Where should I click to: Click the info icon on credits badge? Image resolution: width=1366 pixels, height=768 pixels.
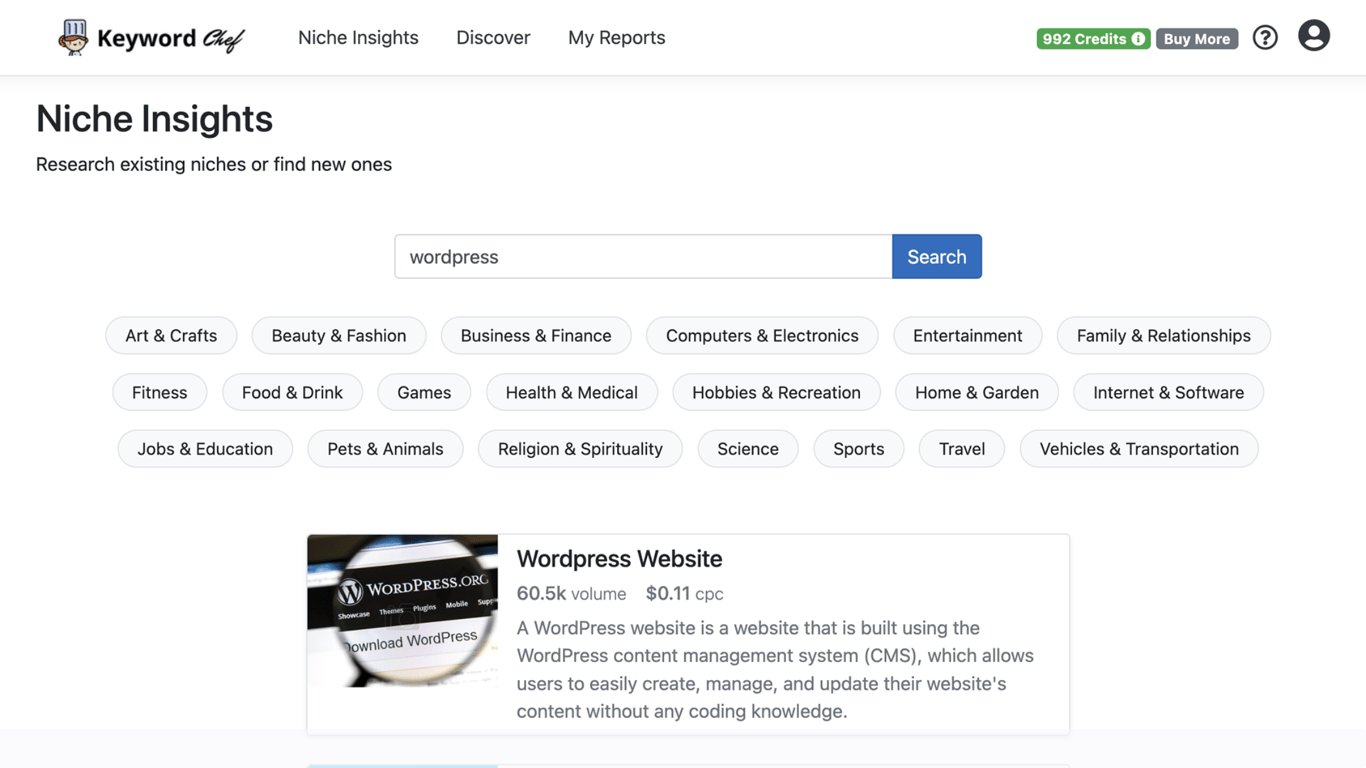point(1138,39)
